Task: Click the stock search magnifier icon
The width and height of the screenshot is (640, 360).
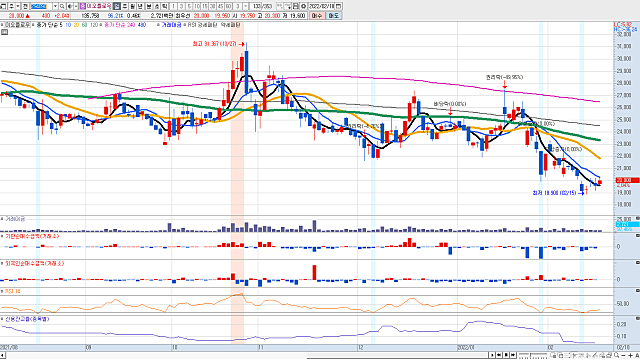Action: (x=62, y=7)
